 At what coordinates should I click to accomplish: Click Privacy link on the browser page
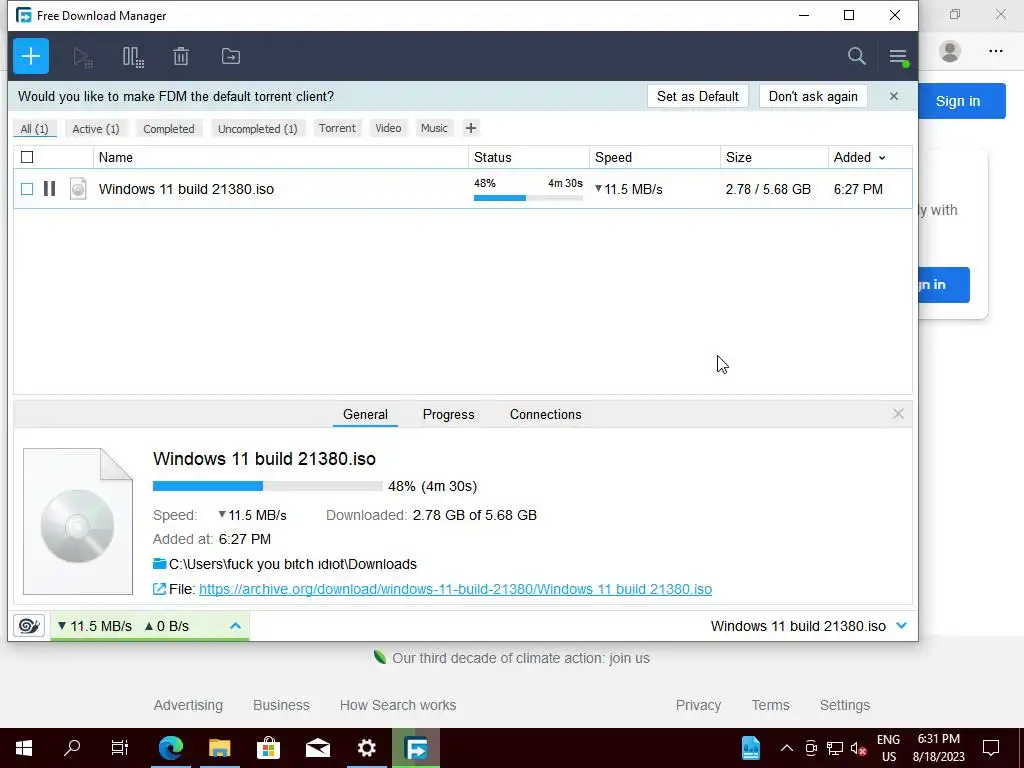(x=698, y=705)
